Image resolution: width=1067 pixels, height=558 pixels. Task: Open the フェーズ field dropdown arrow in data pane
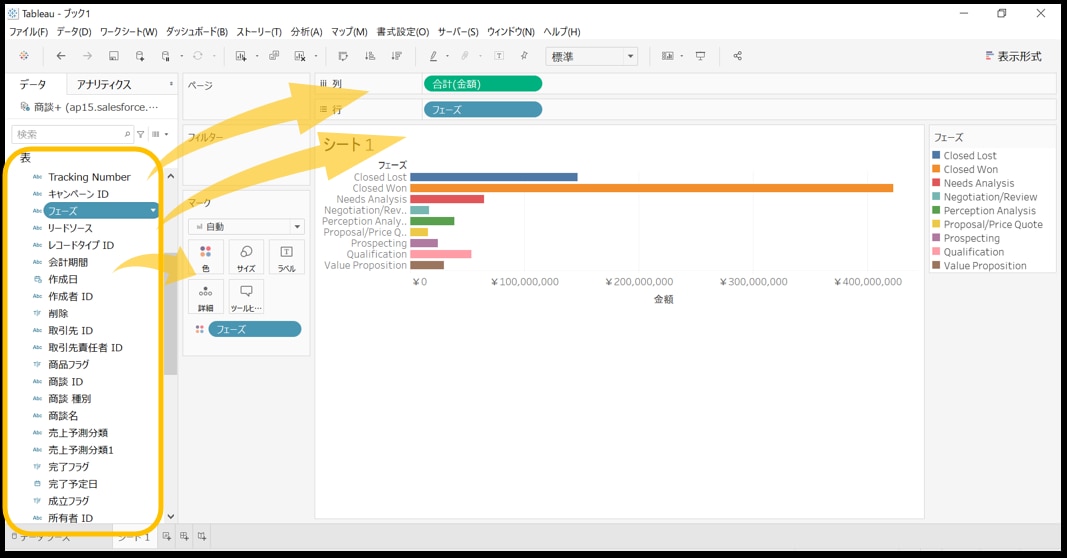click(152, 211)
